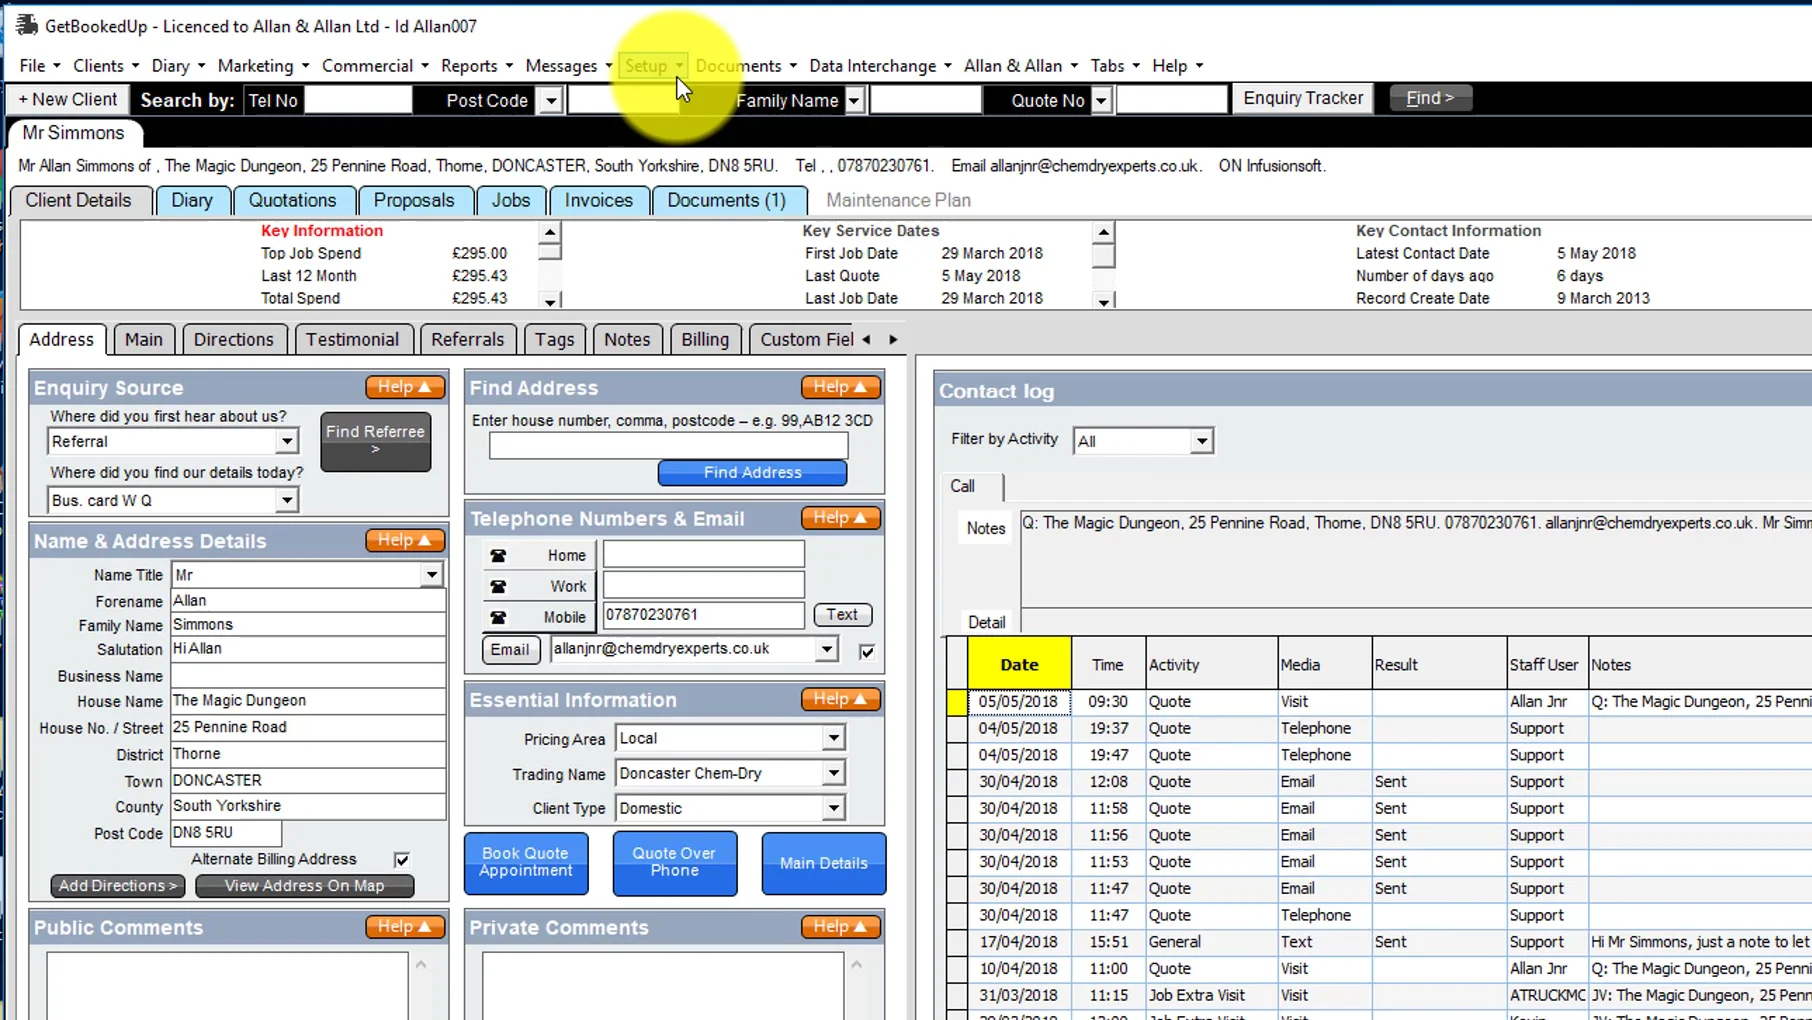Screen dimensions: 1812x1020
Task: Open Help for Public Comments panel
Action: (x=405, y=927)
